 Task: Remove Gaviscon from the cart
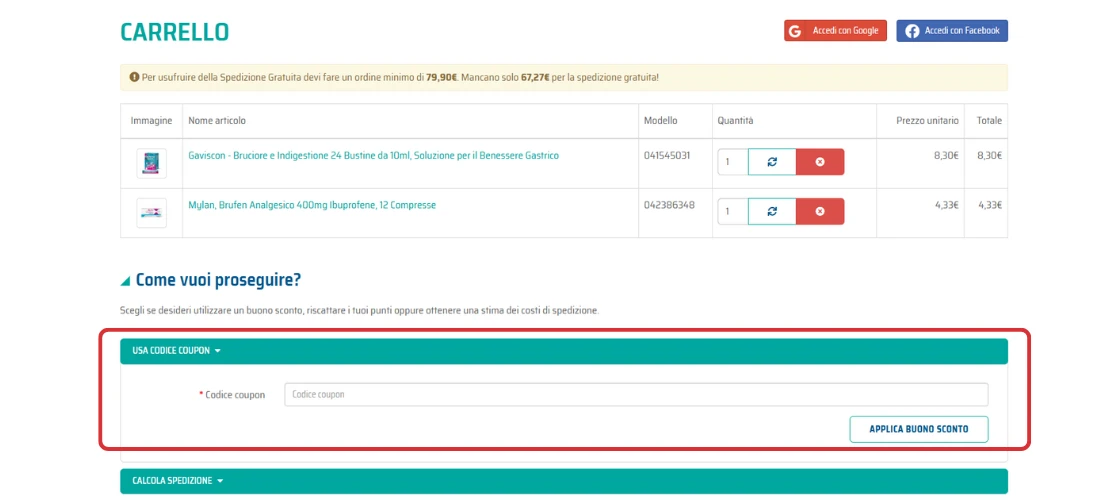pyautogui.click(x=820, y=162)
